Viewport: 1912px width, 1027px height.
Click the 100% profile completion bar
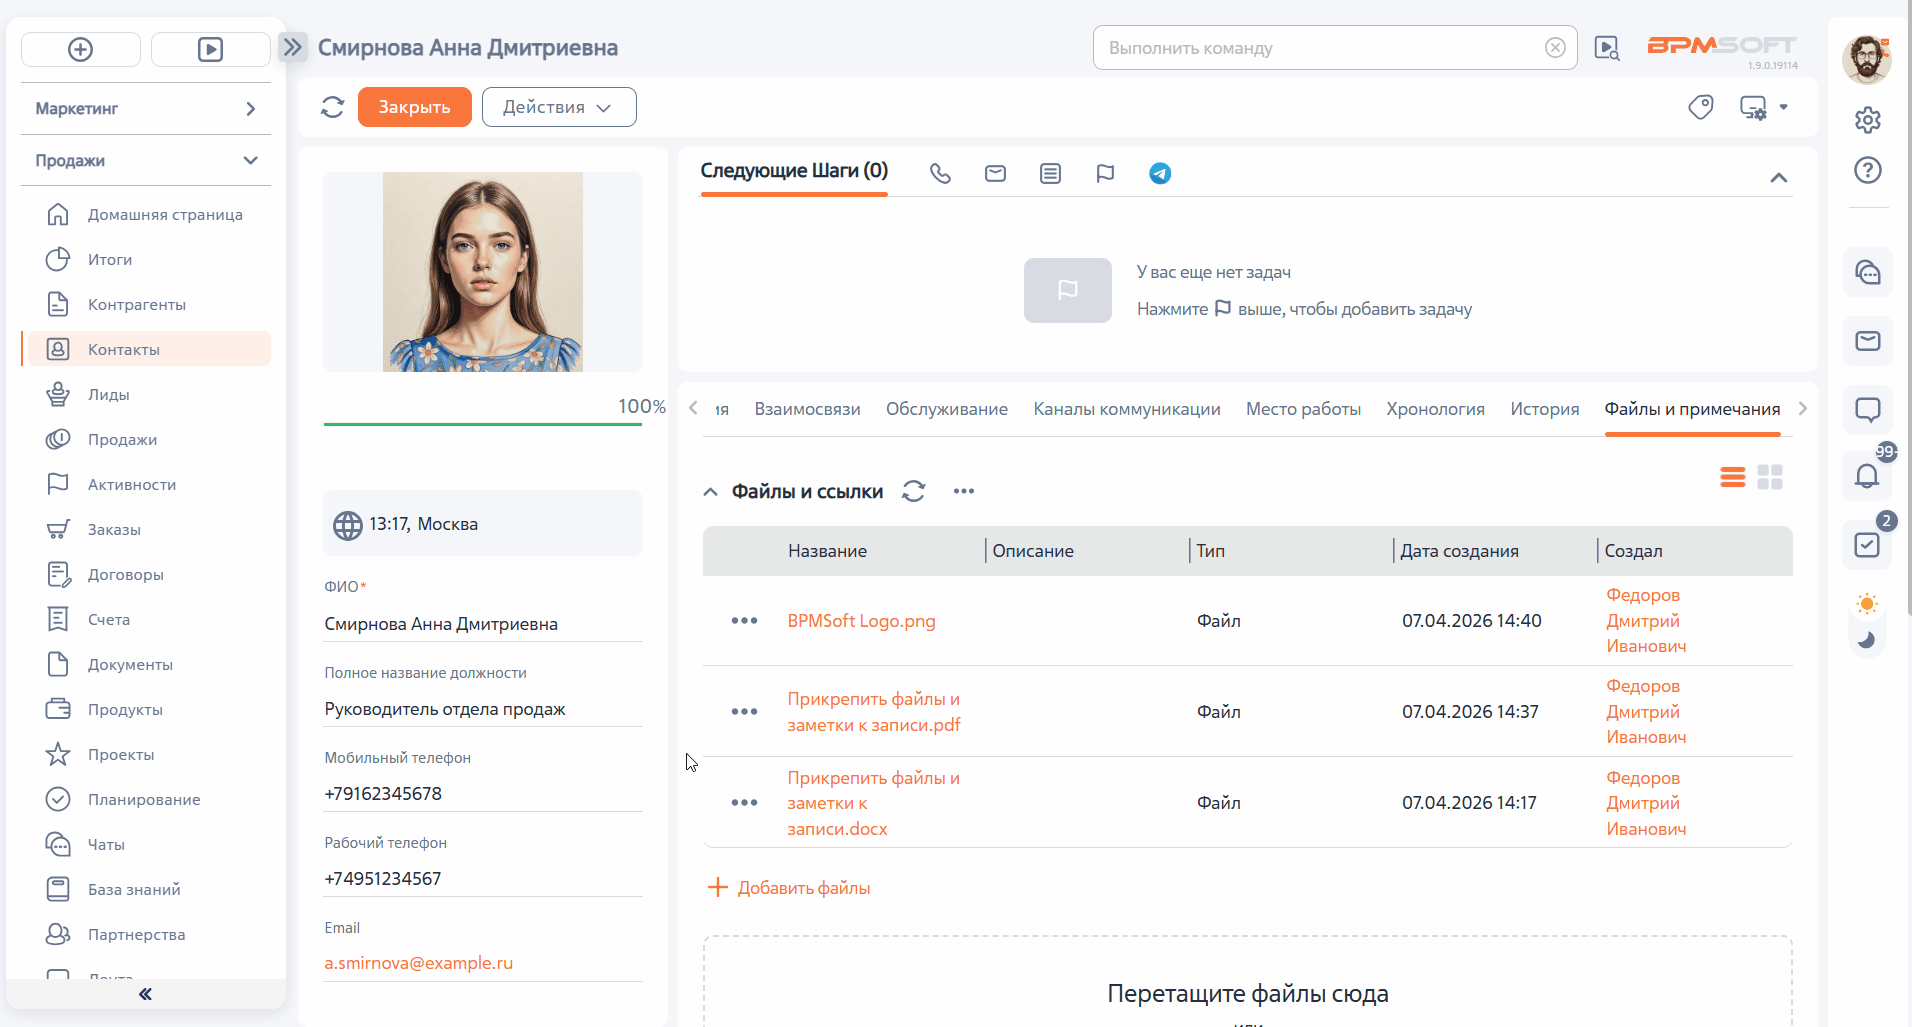point(482,424)
